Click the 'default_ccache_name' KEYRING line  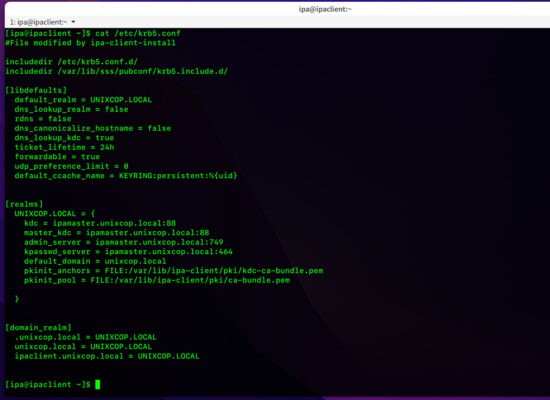coord(126,176)
